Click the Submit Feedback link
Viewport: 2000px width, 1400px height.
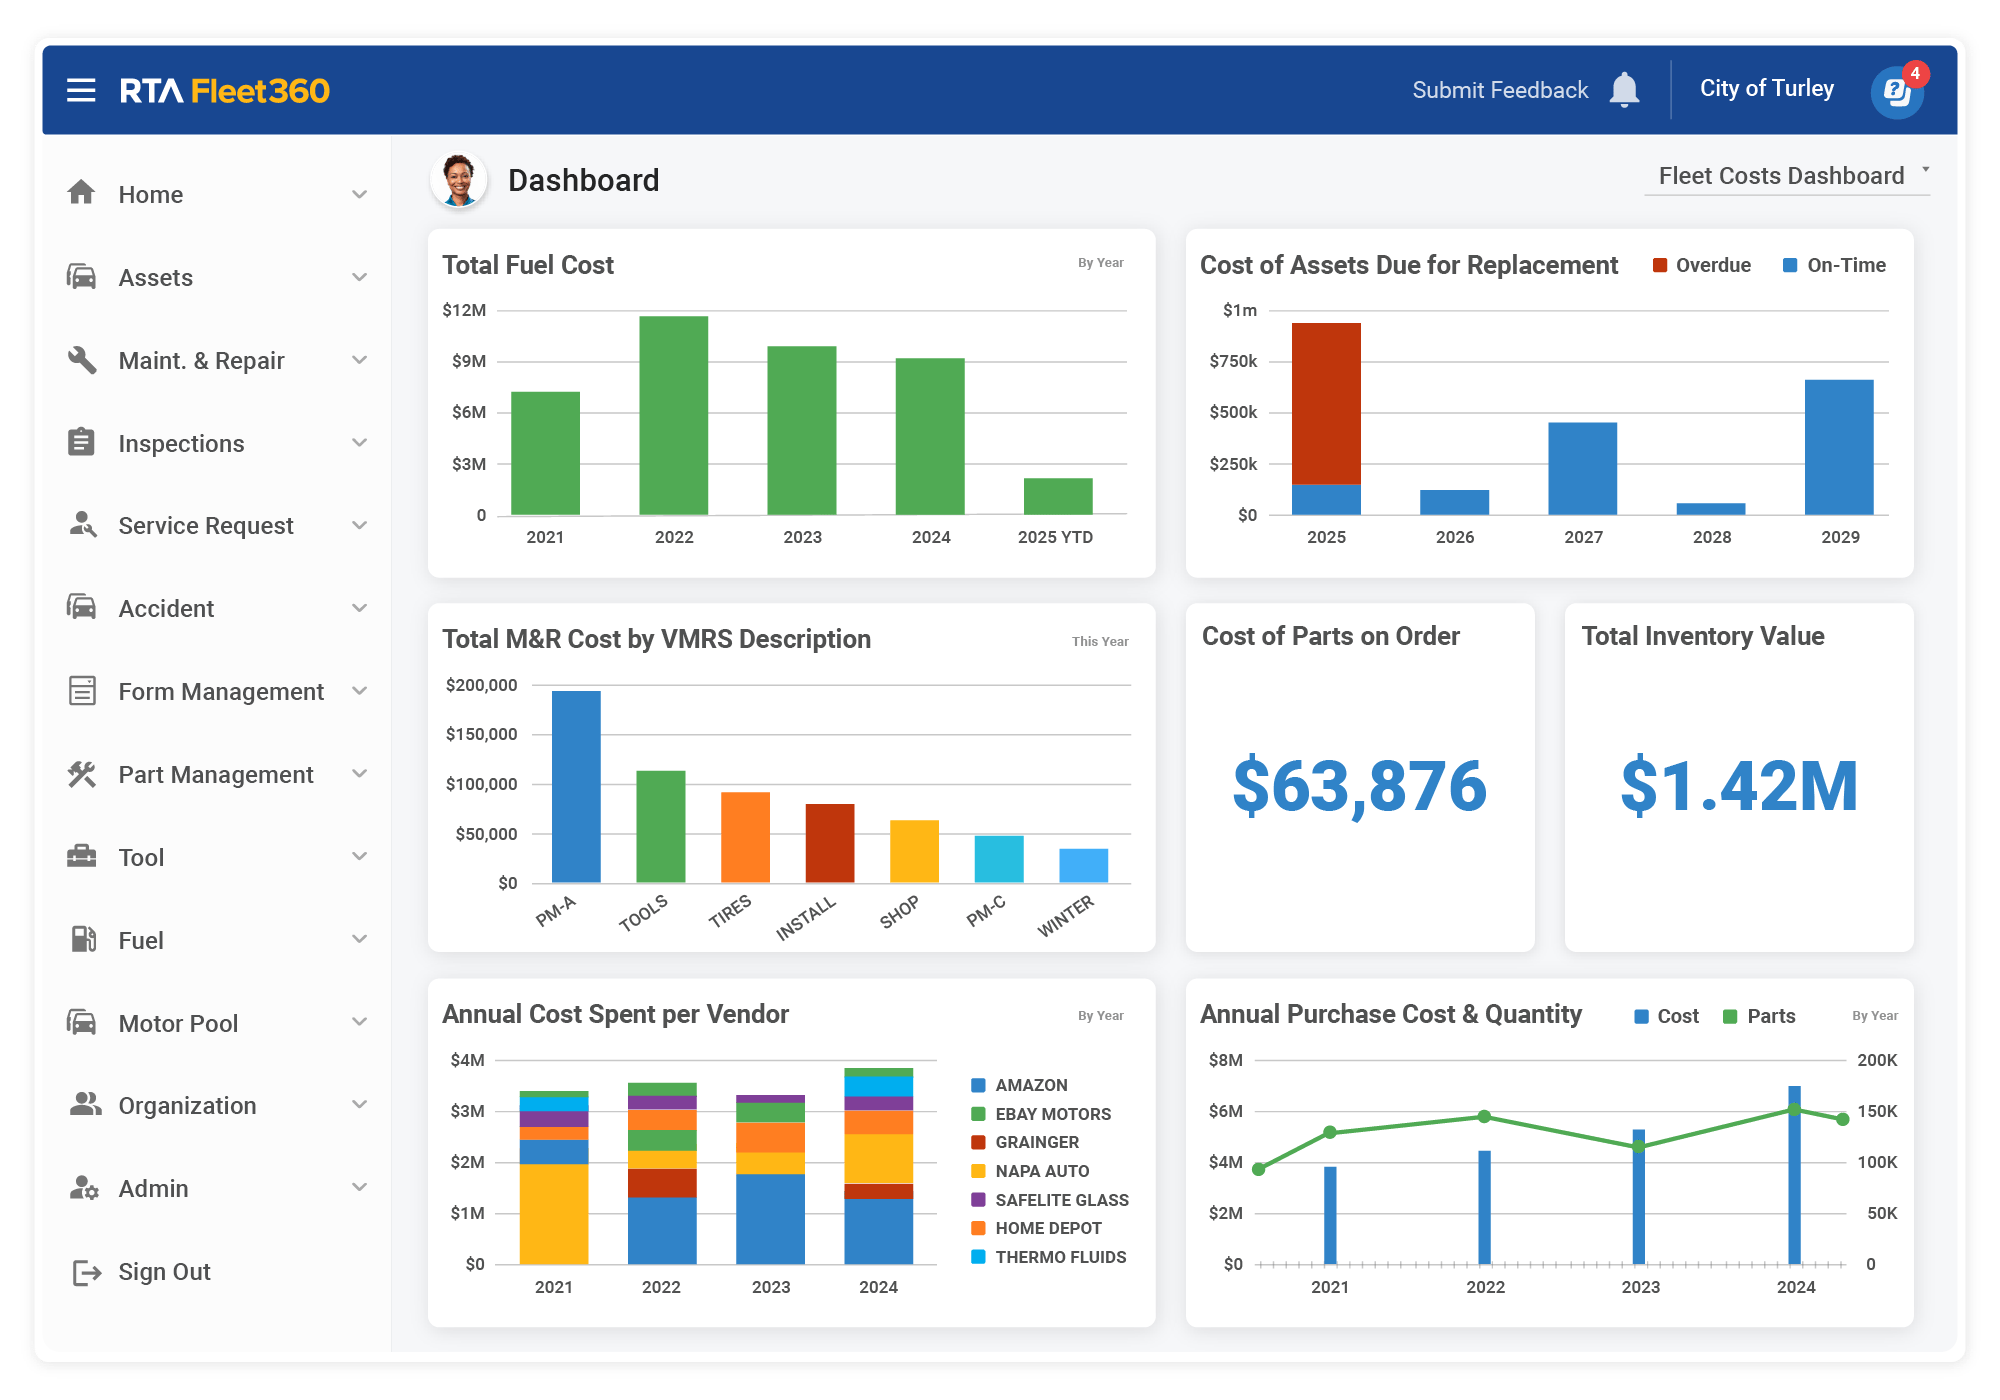click(1500, 90)
